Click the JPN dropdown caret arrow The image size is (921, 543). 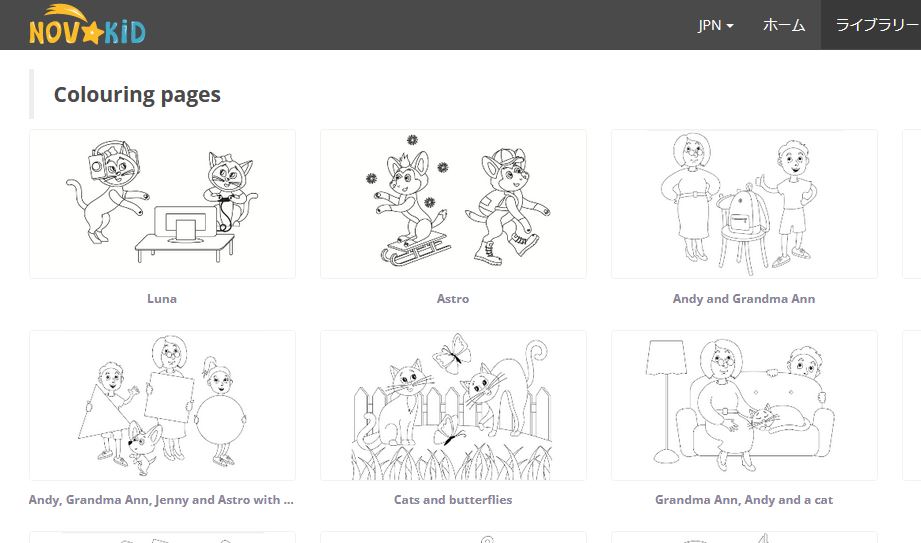[x=730, y=26]
